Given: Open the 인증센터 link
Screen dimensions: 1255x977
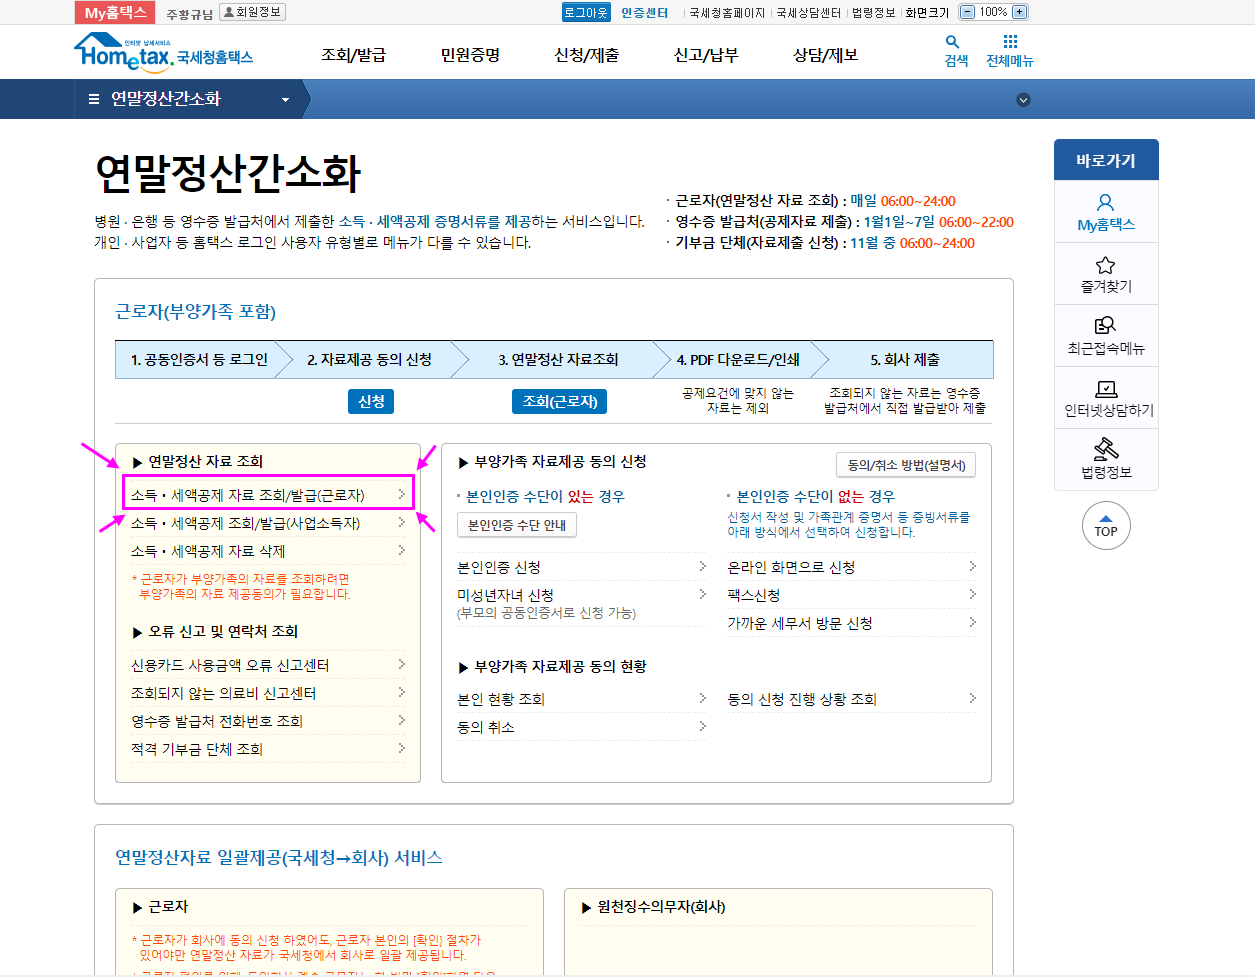Looking at the screenshot, I should click(644, 13).
